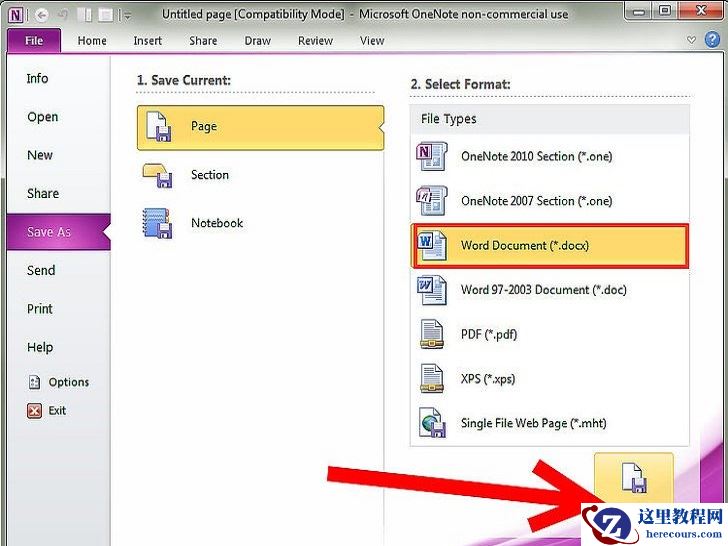Choose Section under Save Current
This screenshot has height=546, width=728.
pyautogui.click(x=260, y=176)
